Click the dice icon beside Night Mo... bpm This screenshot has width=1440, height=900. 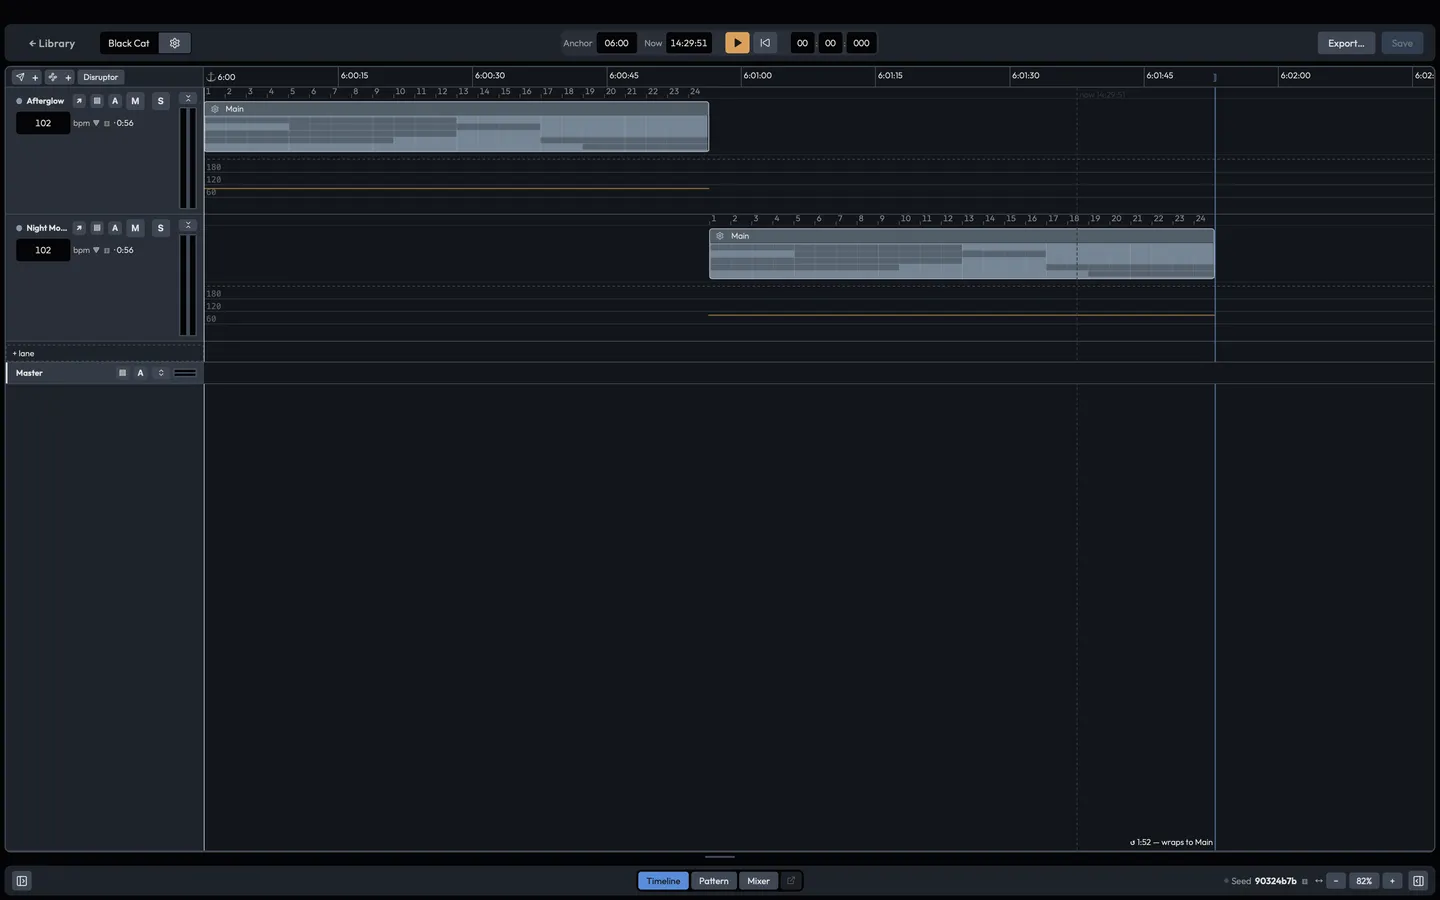click(x=107, y=251)
